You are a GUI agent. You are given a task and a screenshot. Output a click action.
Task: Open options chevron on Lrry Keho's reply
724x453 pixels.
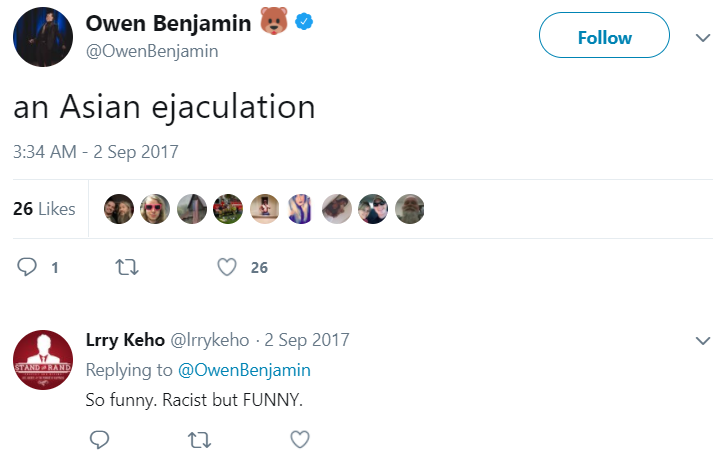click(x=703, y=341)
